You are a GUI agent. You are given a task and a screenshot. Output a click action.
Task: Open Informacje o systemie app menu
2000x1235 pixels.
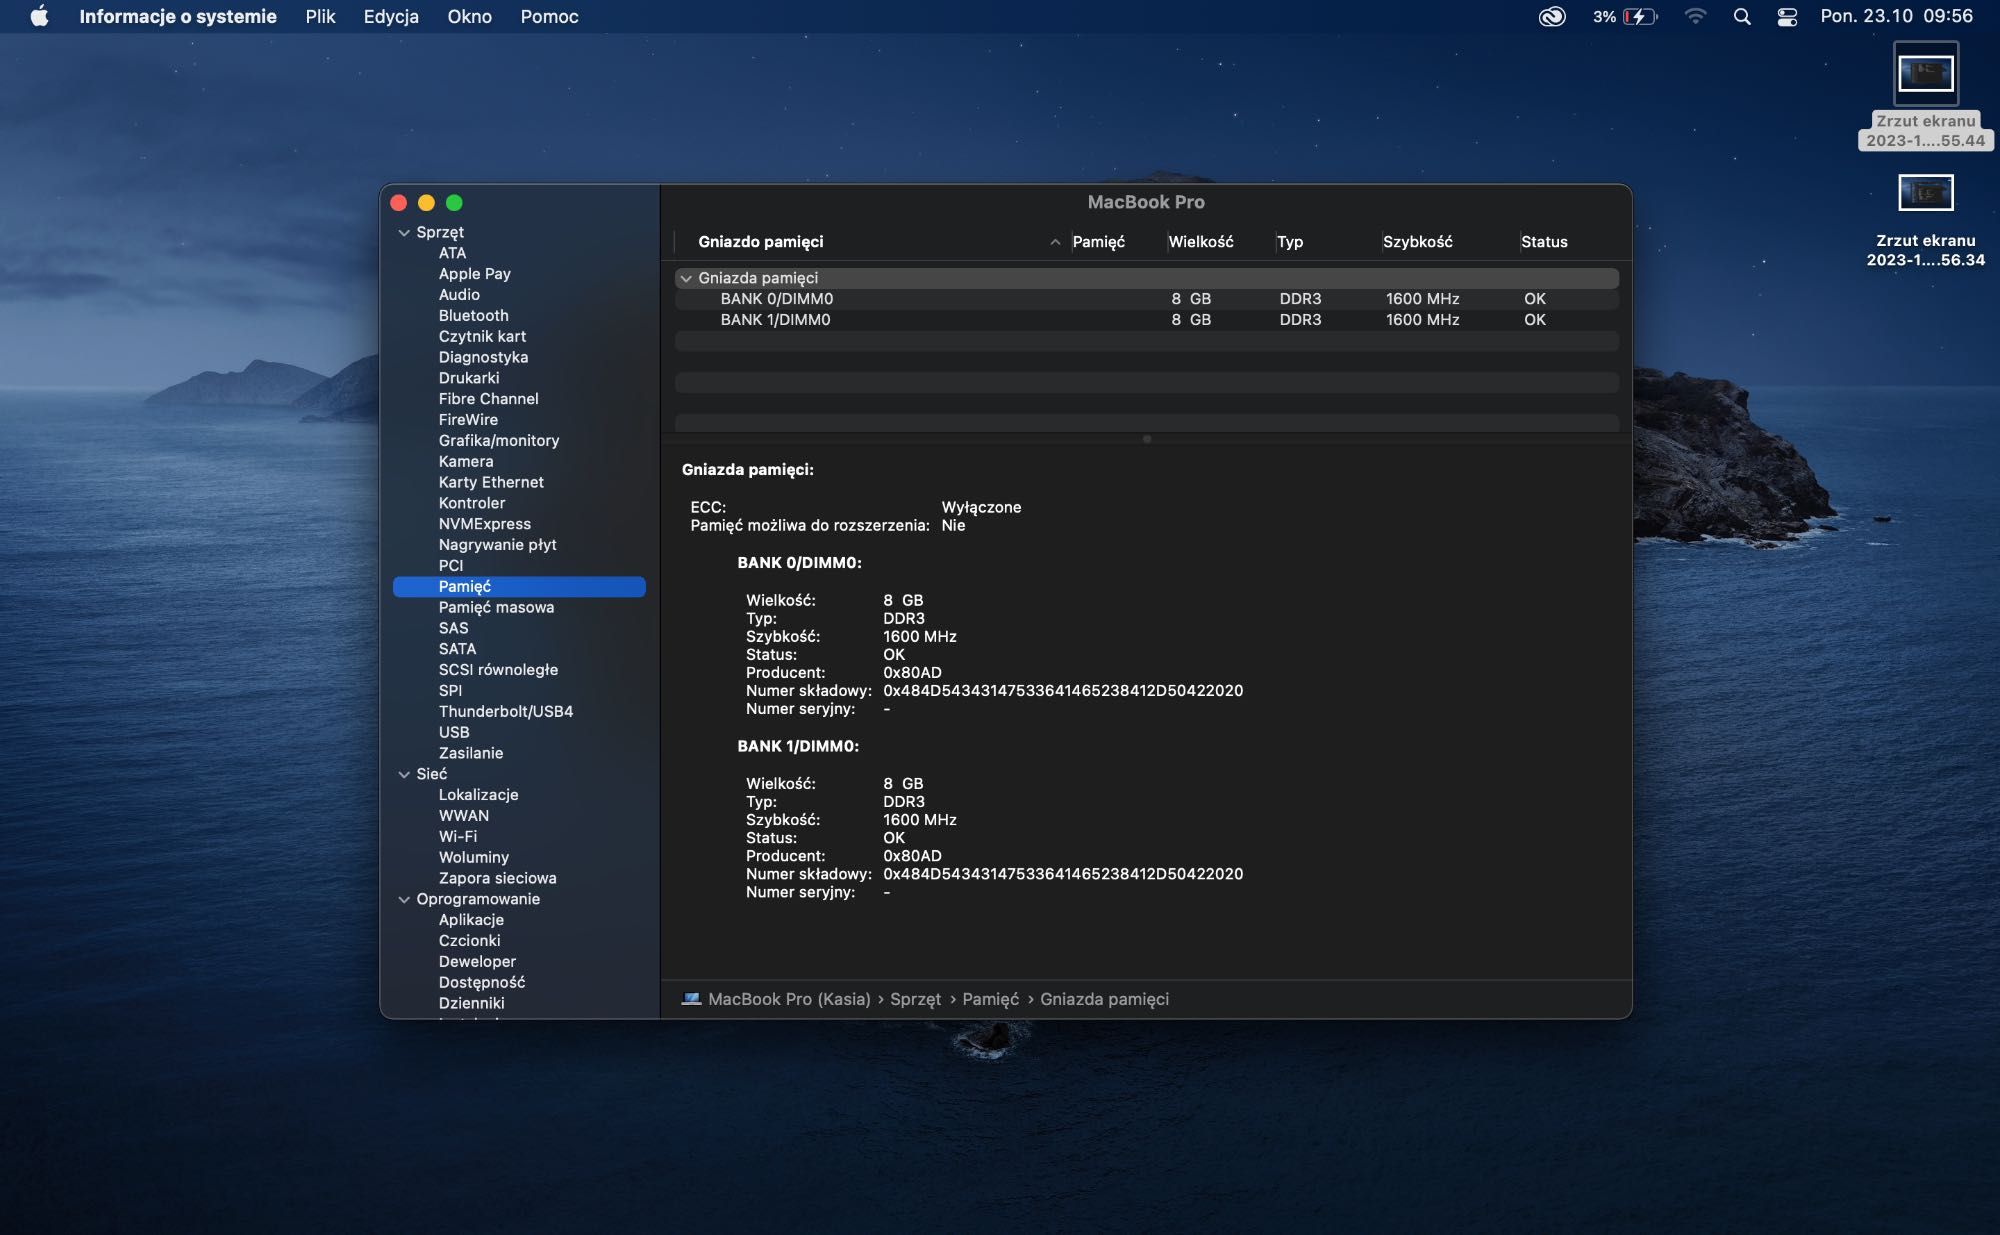click(x=178, y=16)
